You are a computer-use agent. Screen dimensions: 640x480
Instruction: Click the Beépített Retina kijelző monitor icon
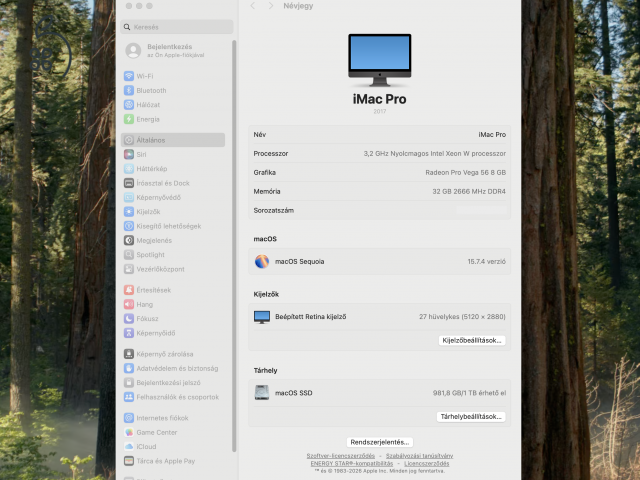pyautogui.click(x=262, y=317)
